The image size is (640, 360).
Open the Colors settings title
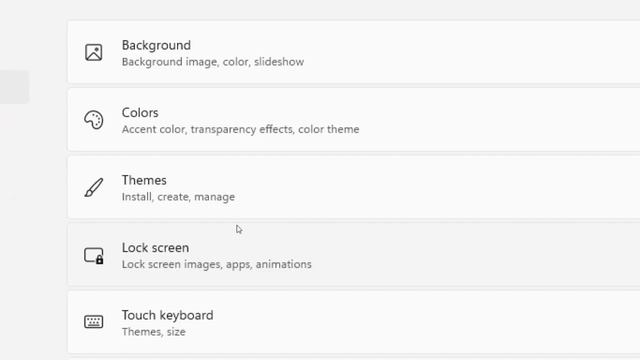point(140,113)
